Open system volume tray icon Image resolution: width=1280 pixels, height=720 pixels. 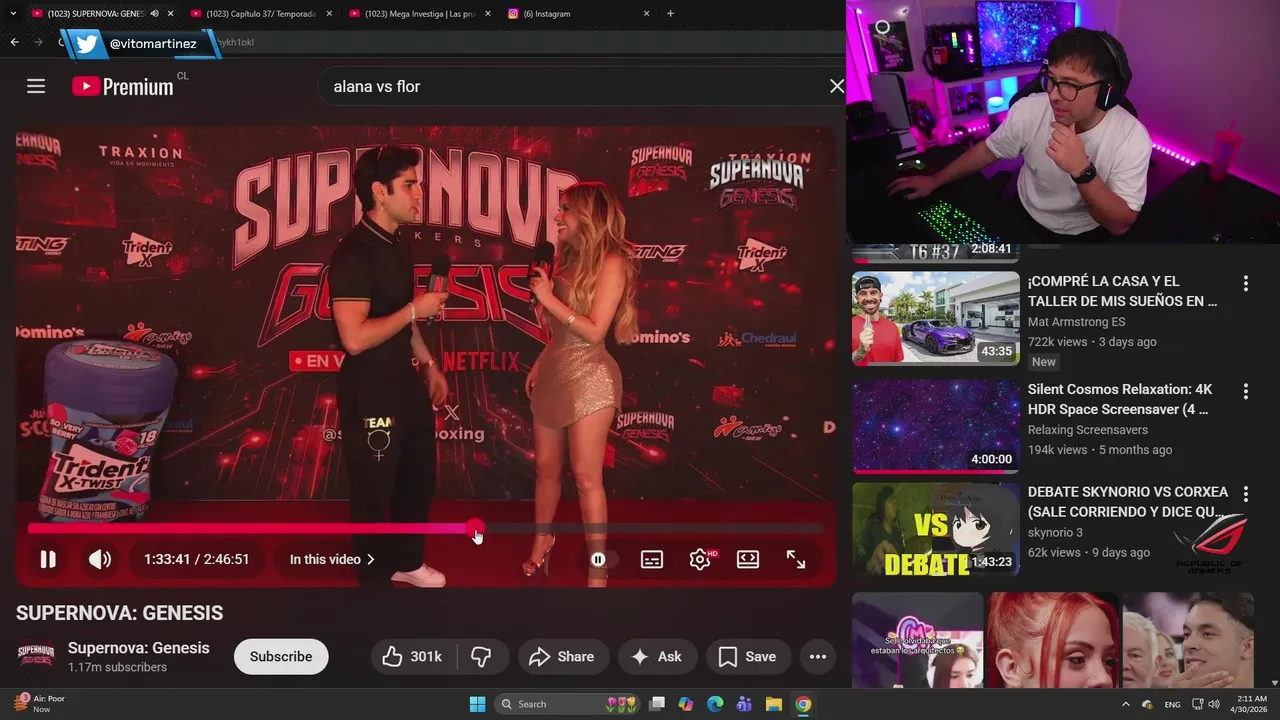point(1213,705)
